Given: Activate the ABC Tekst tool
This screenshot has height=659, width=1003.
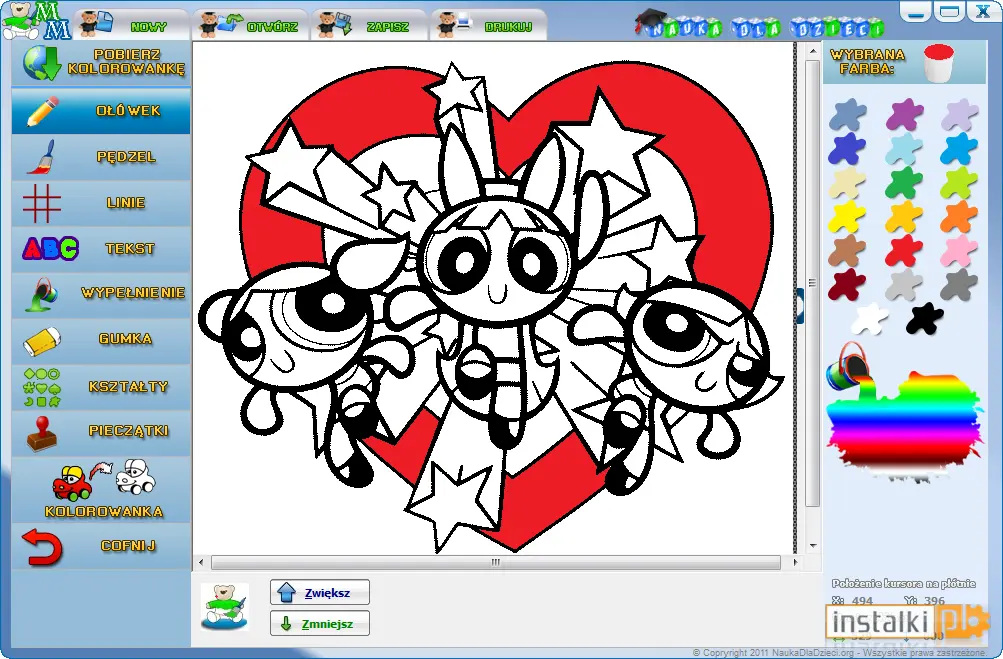Looking at the screenshot, I should [101, 248].
